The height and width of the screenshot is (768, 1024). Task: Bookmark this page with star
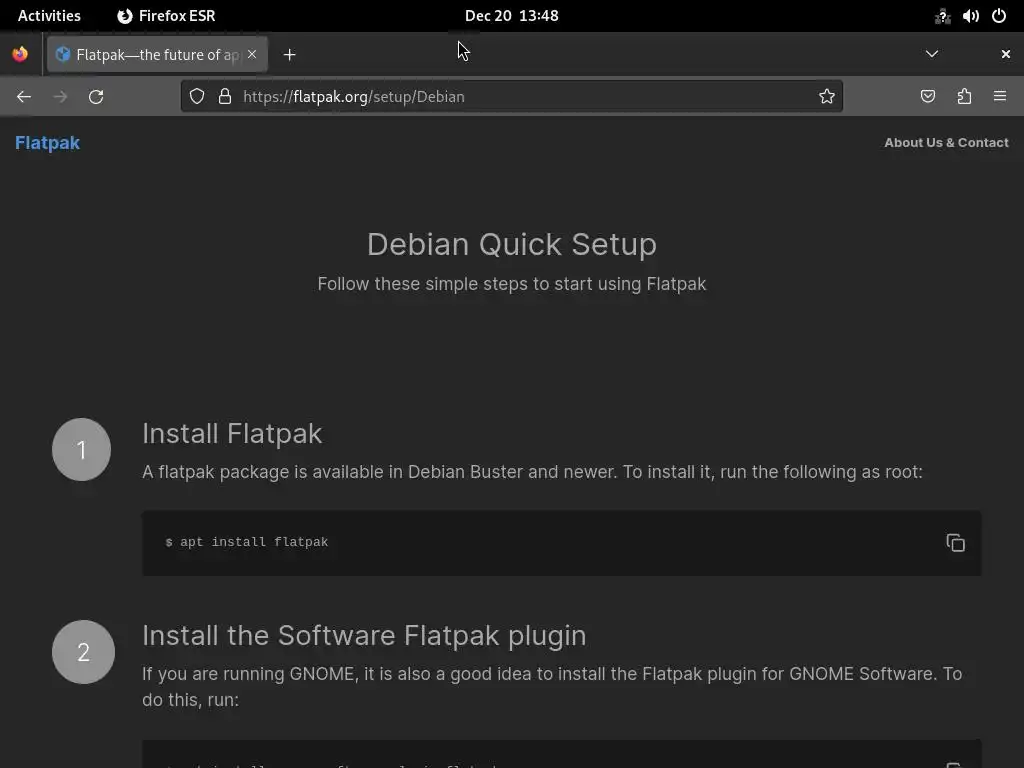(827, 96)
